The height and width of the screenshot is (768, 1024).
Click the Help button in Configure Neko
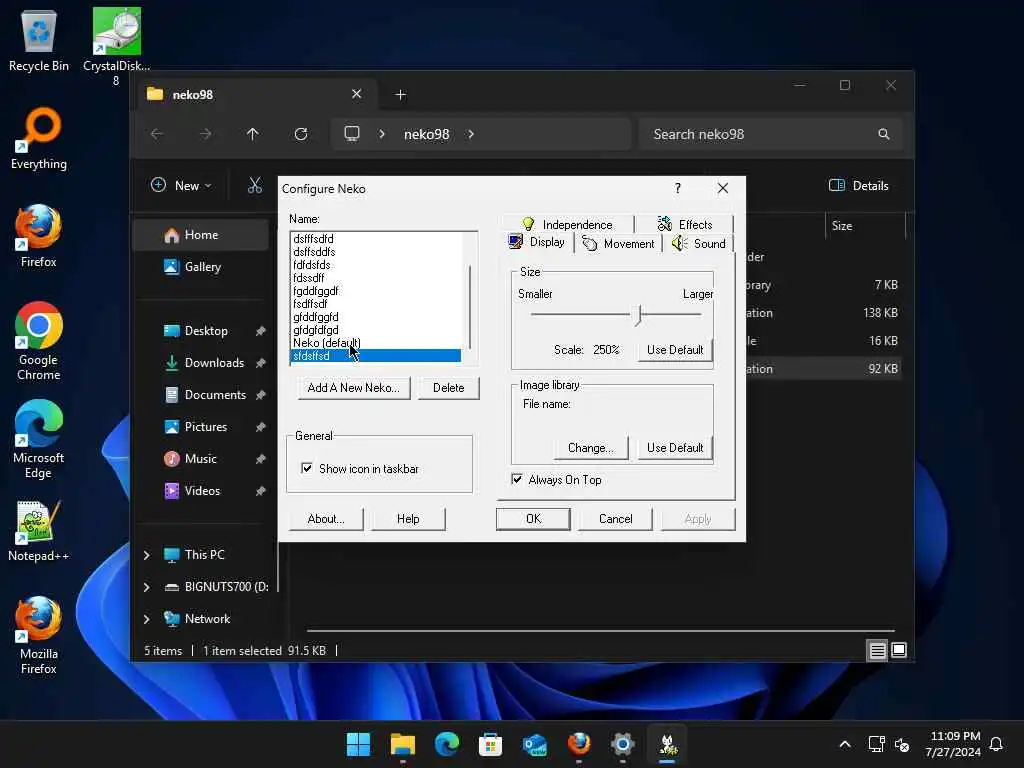click(408, 519)
